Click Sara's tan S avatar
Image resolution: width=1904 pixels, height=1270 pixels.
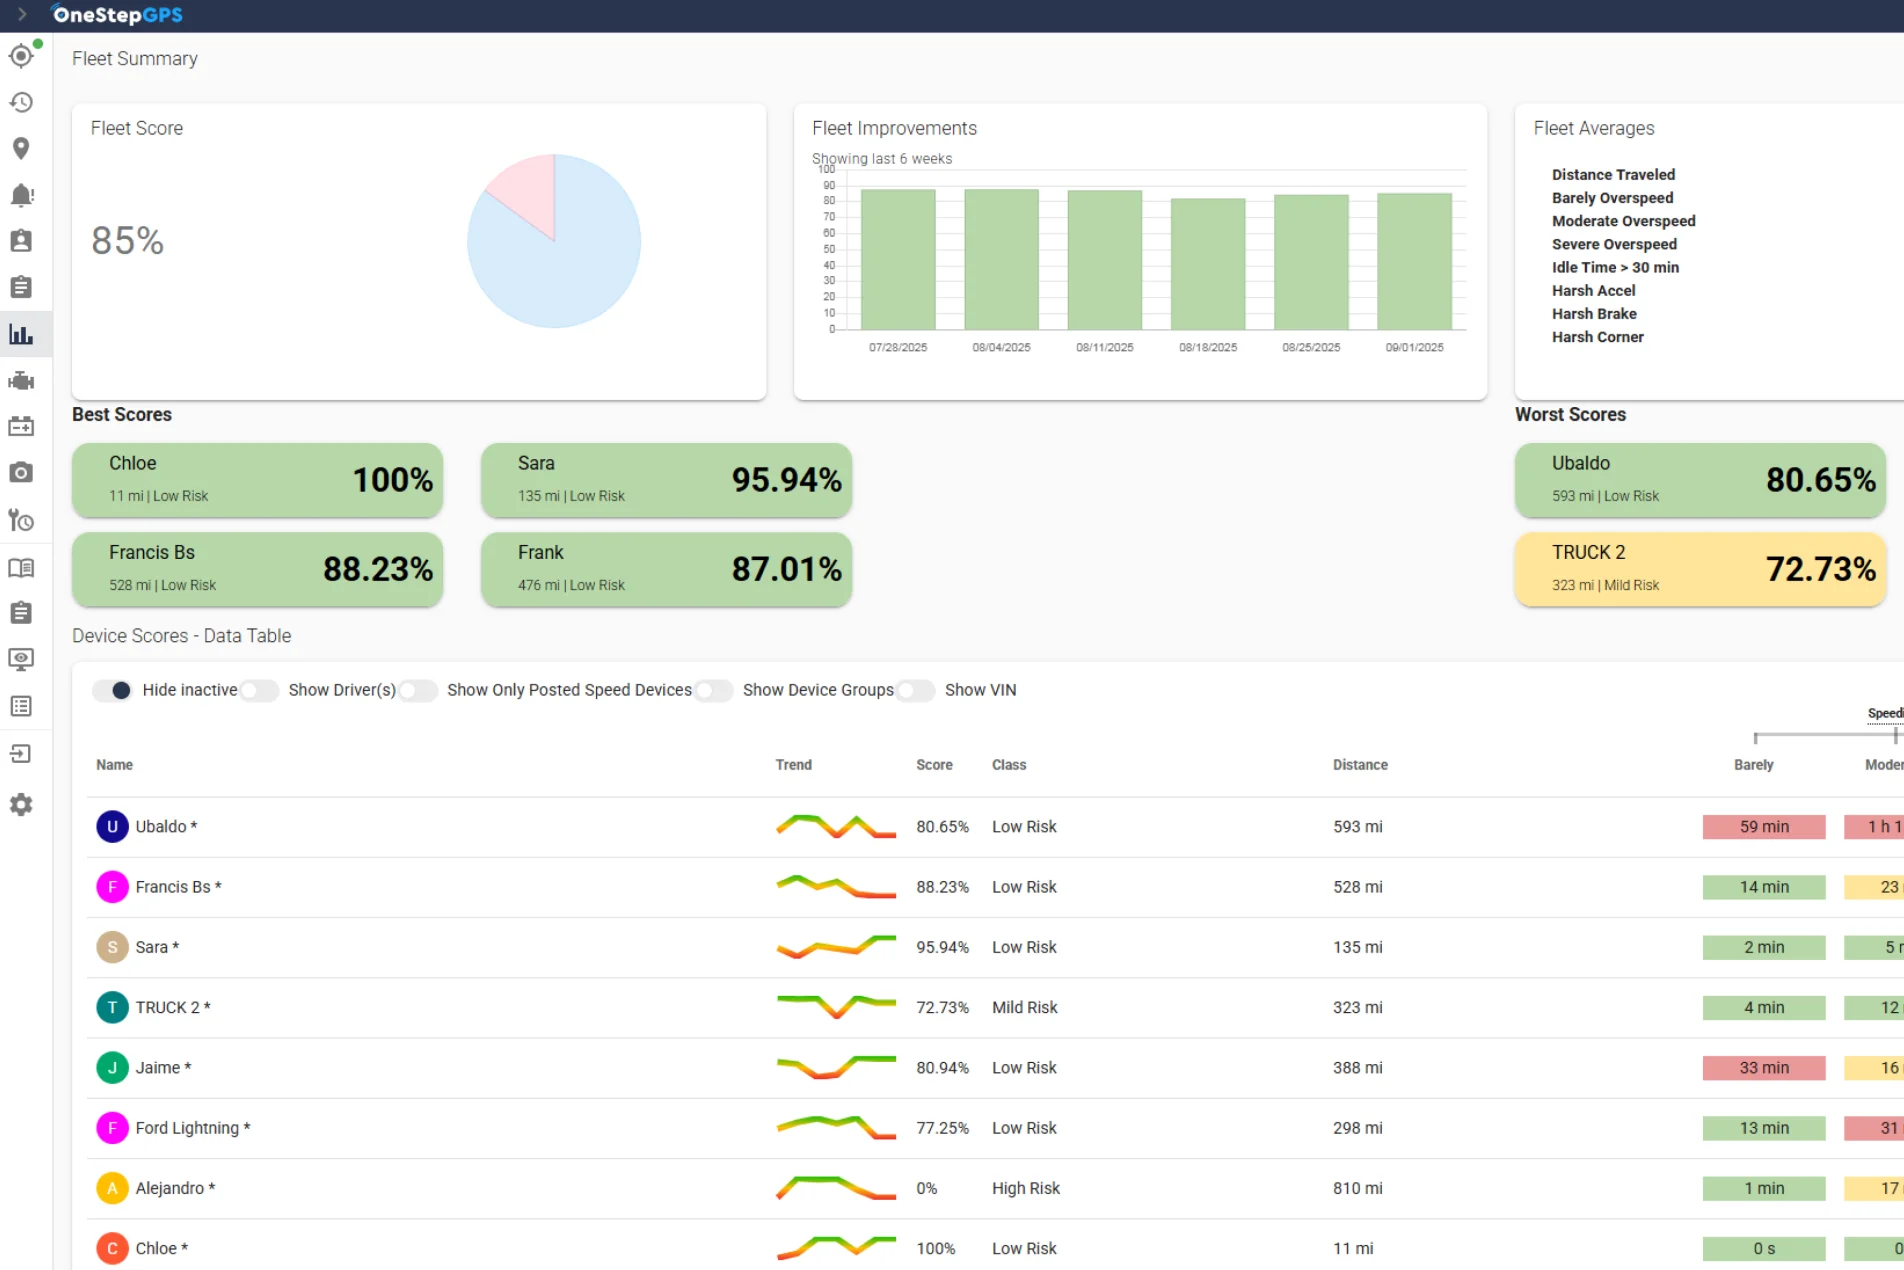pos(112,947)
